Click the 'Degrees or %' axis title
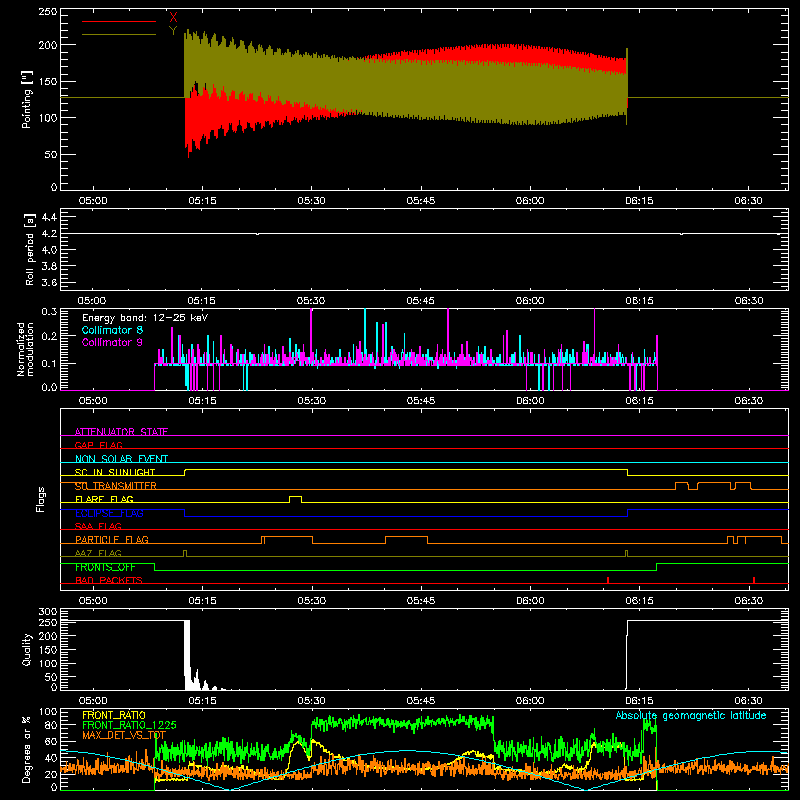 click(x=27, y=749)
